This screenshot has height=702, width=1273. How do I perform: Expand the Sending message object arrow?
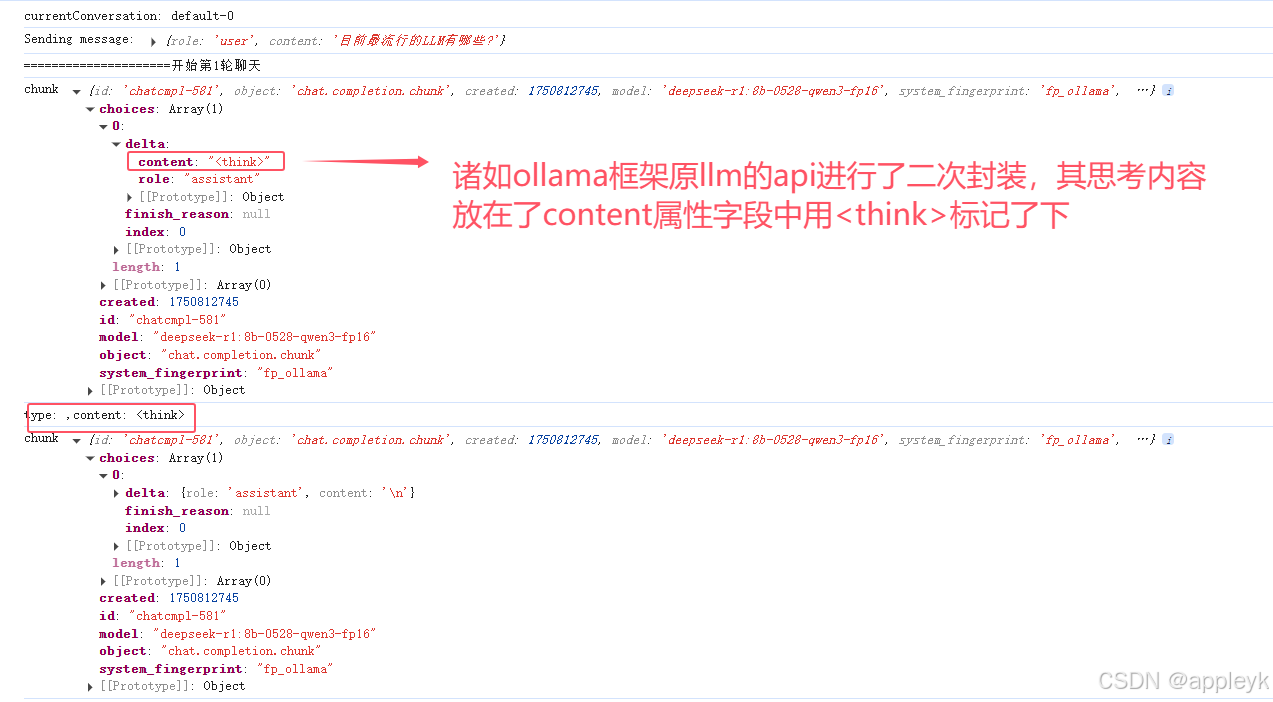click(x=153, y=41)
